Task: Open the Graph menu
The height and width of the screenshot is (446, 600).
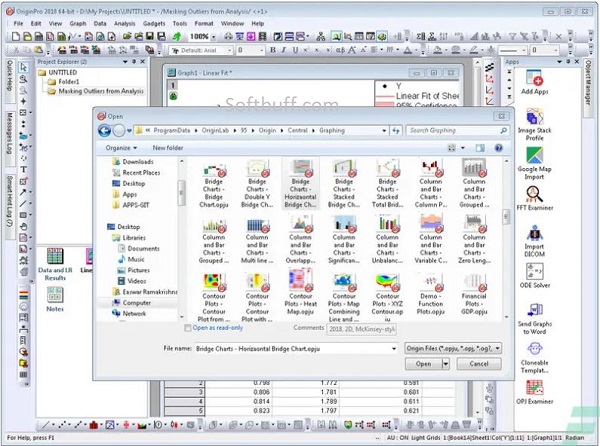Action: [x=78, y=23]
